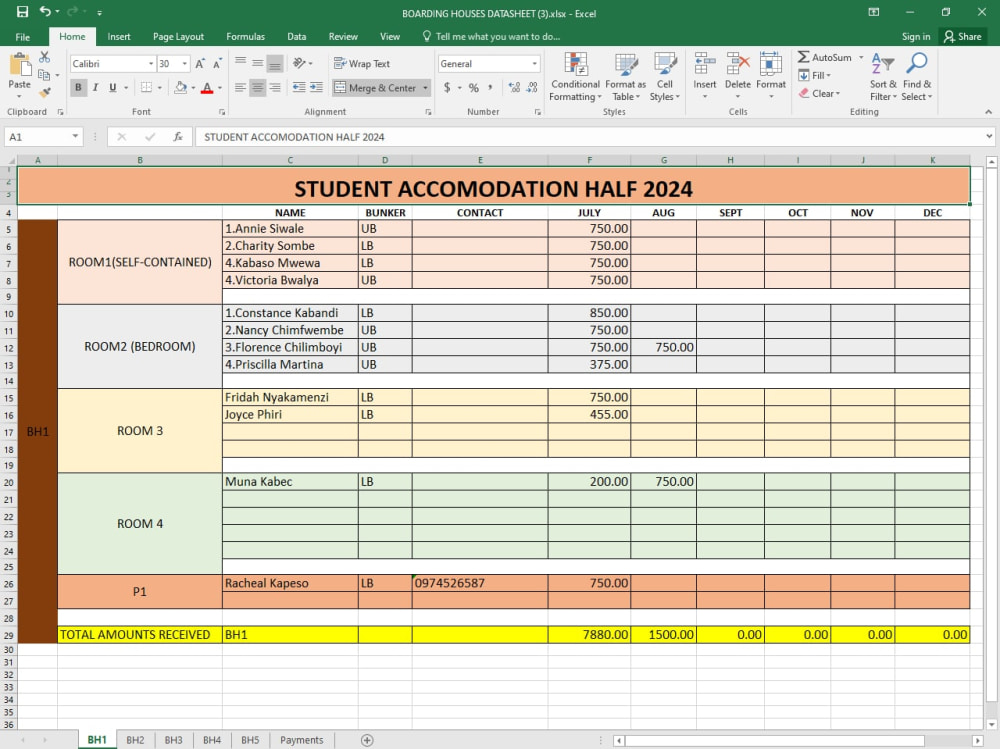The width and height of the screenshot is (1000, 749).
Task: Click the Accounting dollar format icon
Action: coord(447,87)
